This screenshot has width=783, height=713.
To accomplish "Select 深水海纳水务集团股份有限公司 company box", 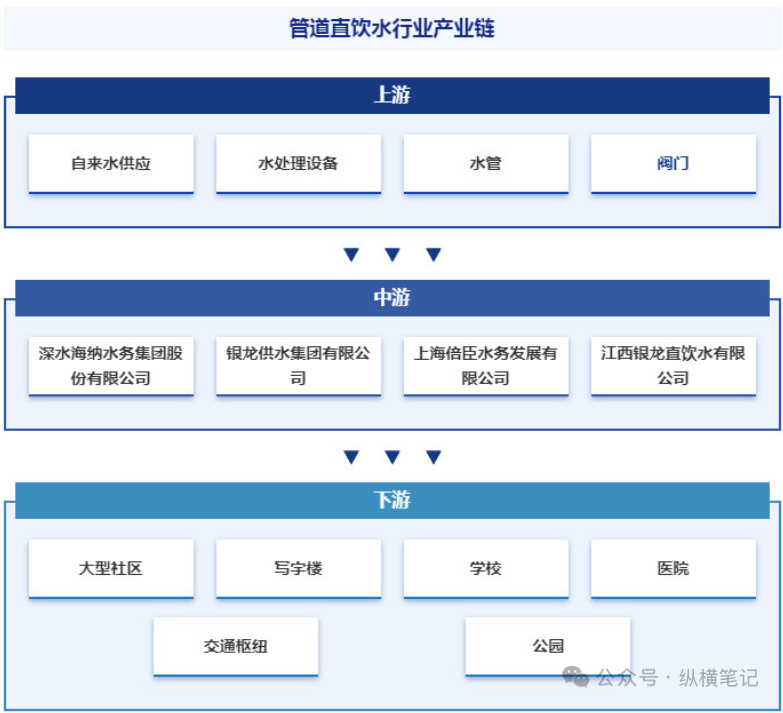I will coord(111,366).
